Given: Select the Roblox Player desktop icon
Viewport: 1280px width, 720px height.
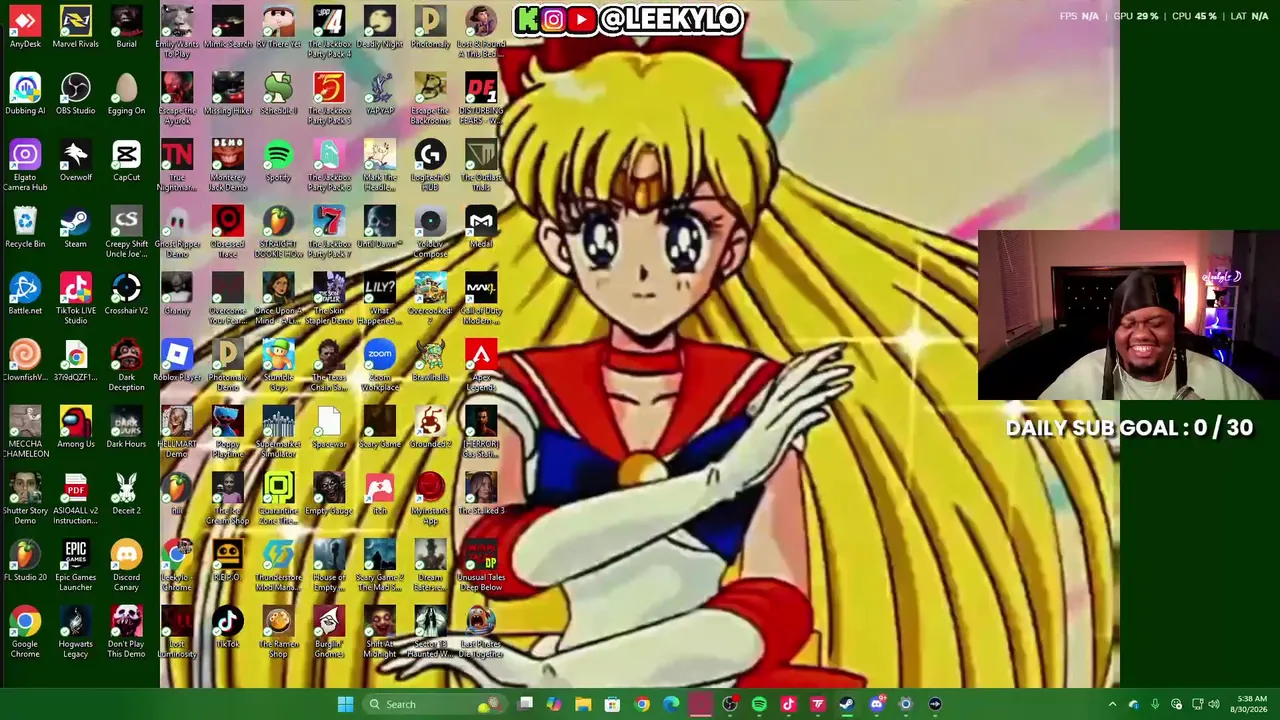Looking at the screenshot, I should [x=177, y=360].
